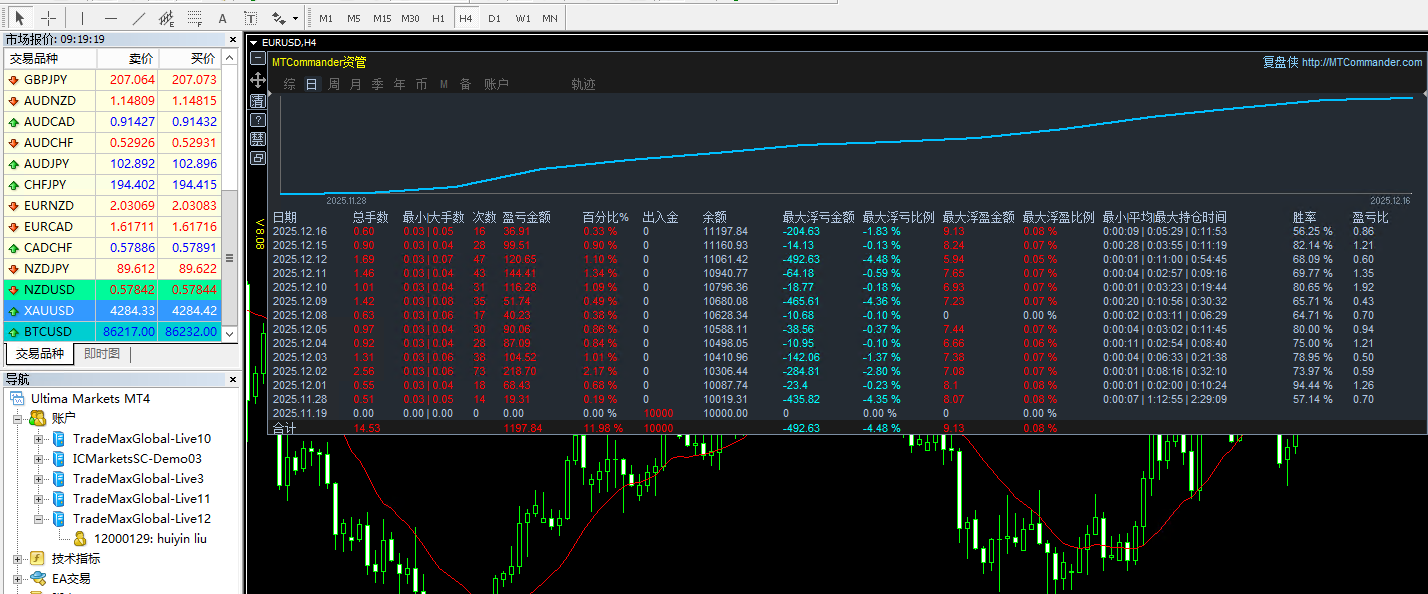Open the http://MTCommander.com link
This screenshot has height=594, width=1428.
point(1362,62)
